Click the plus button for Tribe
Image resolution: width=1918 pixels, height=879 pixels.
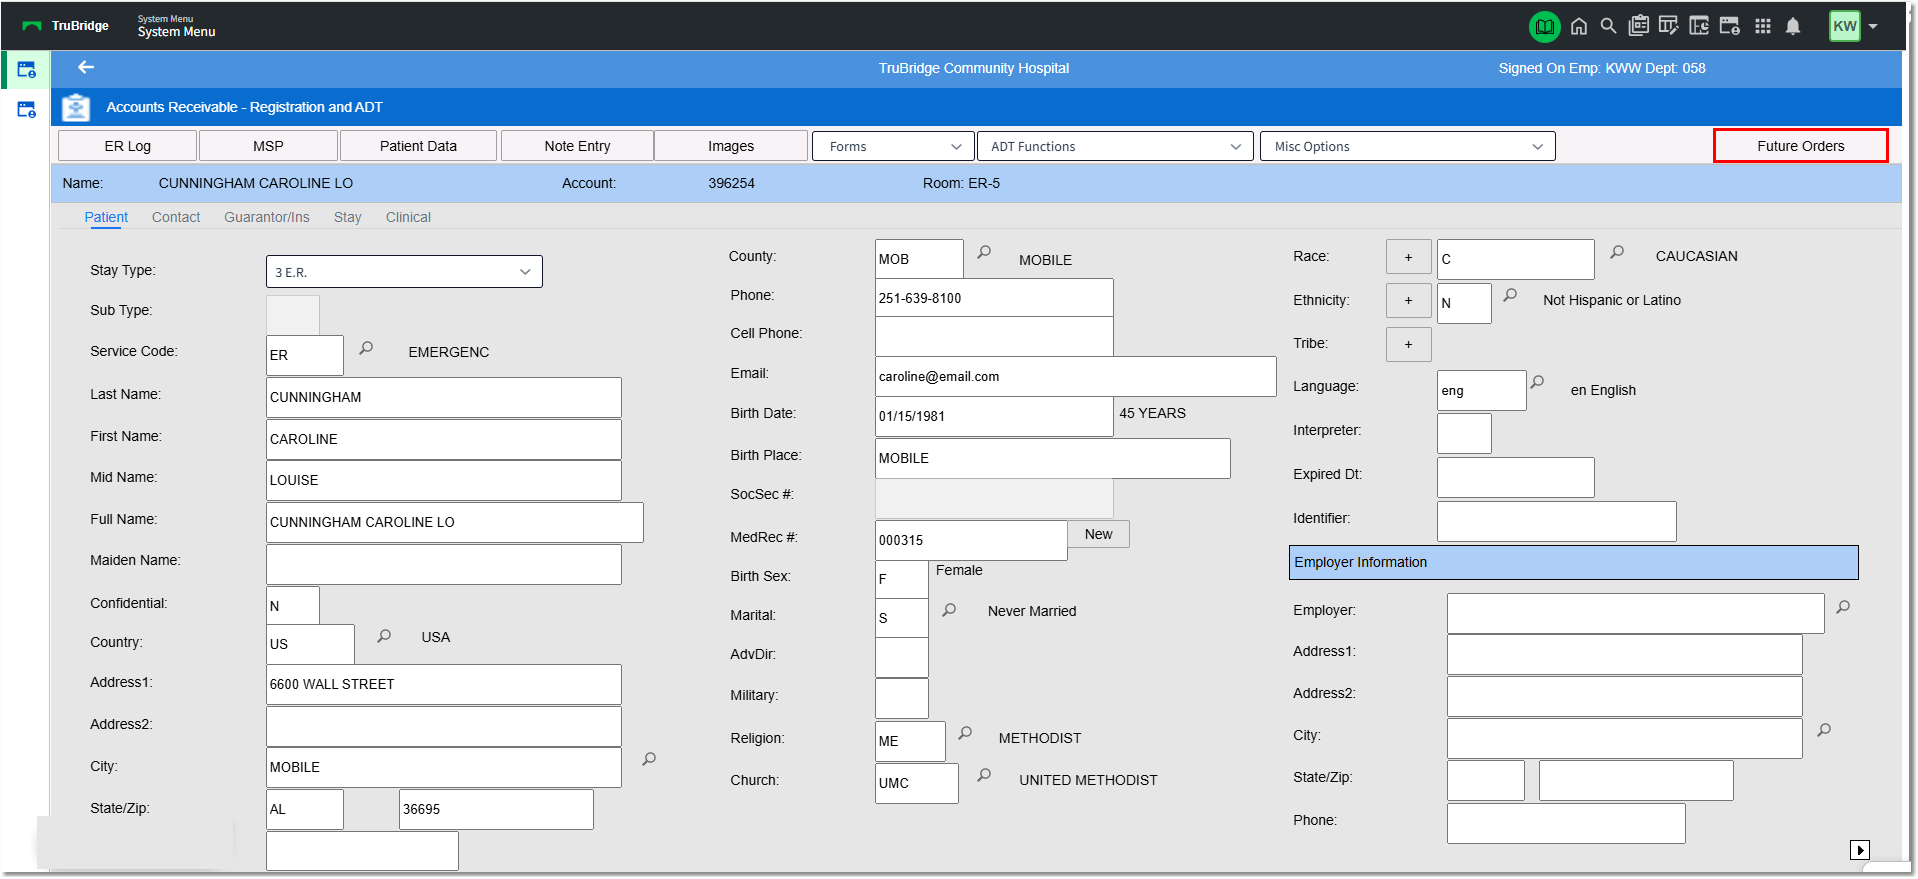[1408, 344]
